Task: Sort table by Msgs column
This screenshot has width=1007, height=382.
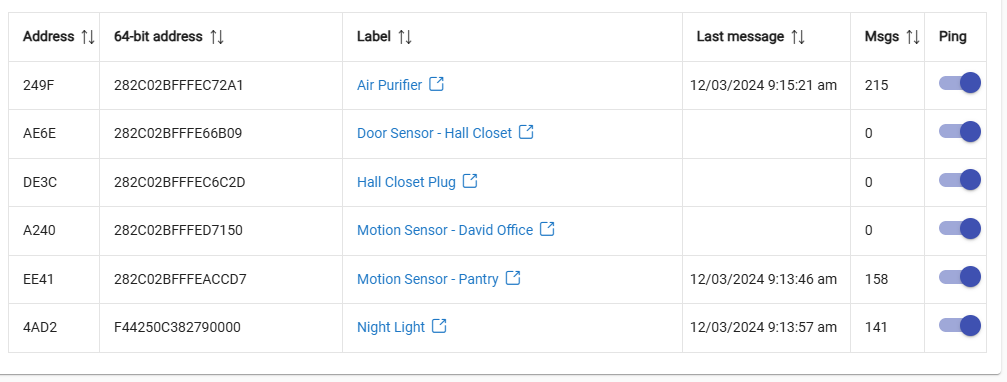Action: pos(913,37)
